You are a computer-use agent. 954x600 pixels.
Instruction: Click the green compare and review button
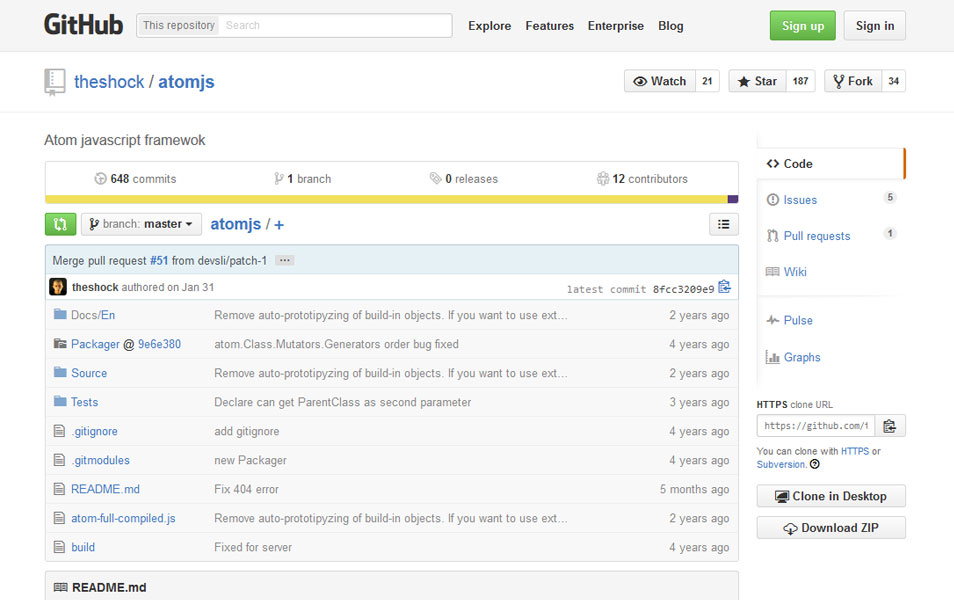point(60,224)
